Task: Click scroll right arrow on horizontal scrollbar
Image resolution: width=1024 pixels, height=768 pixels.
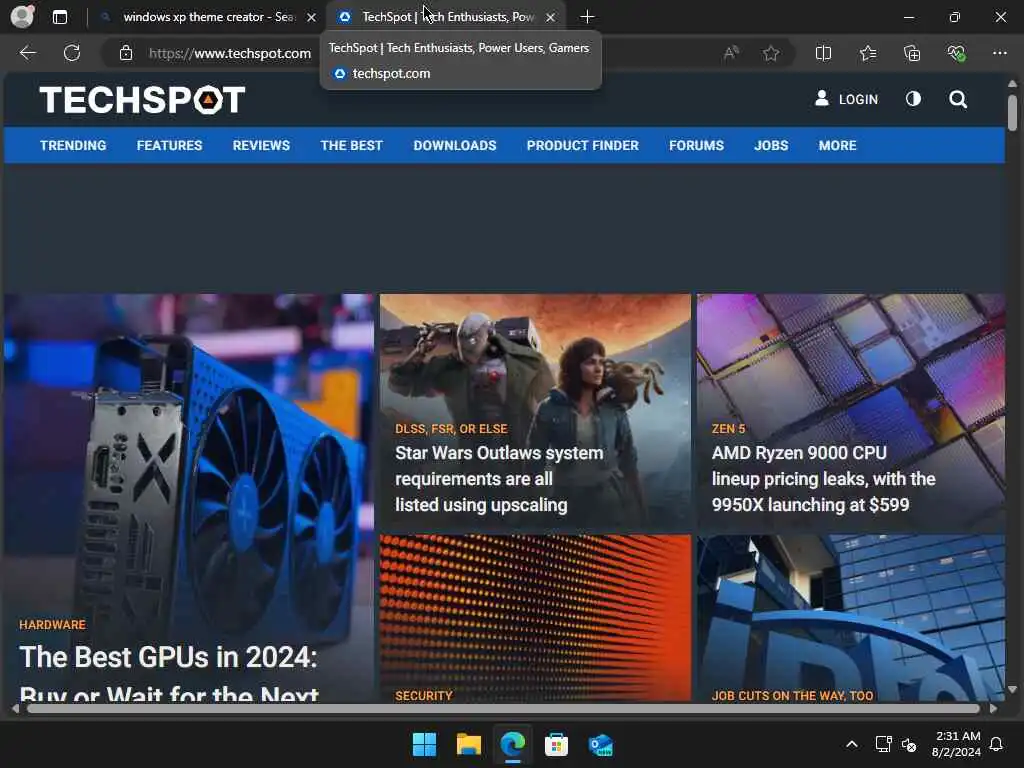Action: [993, 709]
